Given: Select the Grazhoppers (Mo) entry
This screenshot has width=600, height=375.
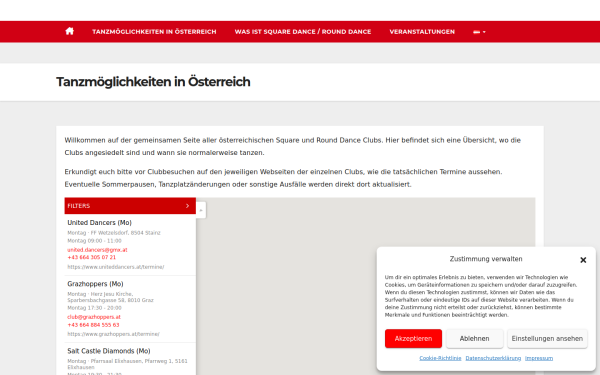Looking at the screenshot, I should pyautogui.click(x=95, y=284).
